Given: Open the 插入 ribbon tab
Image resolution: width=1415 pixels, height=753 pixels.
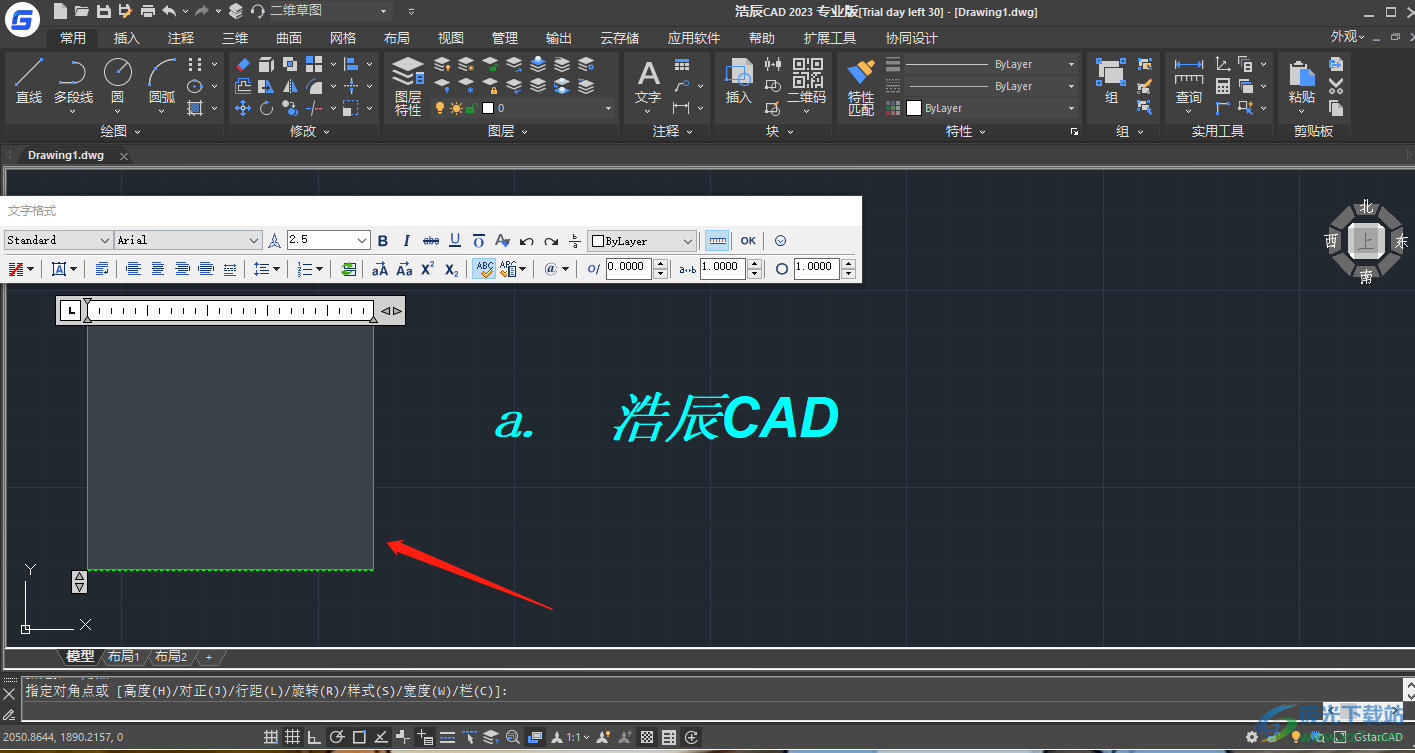Looking at the screenshot, I should 127,38.
